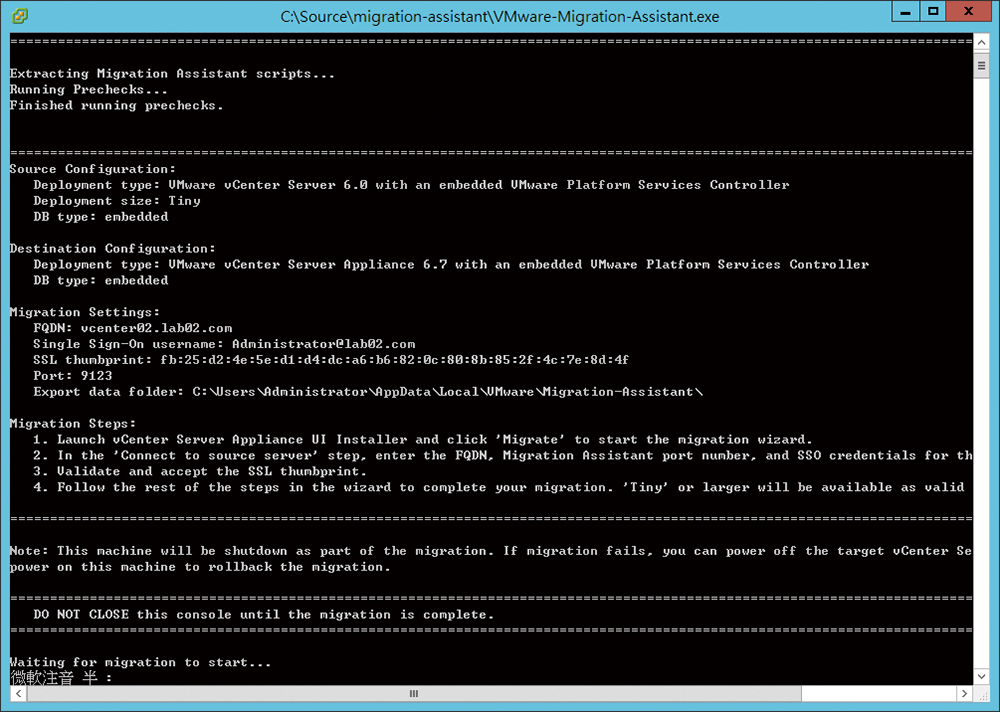Click the Chinese IME status line at bottom
Viewport: 1000px width, 712px height.
point(61,678)
